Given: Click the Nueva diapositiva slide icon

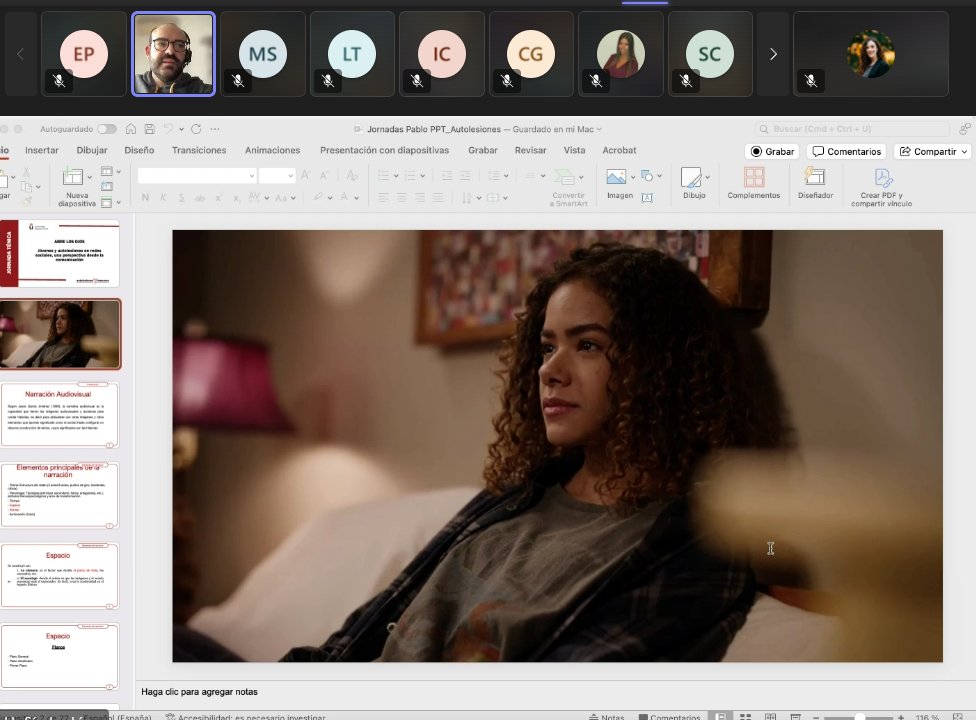Looking at the screenshot, I should point(73,177).
